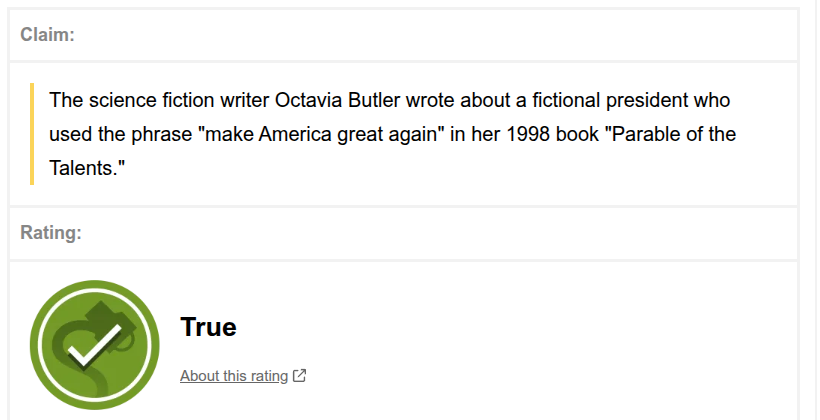Click the green True rating badge
This screenshot has width=820, height=420.
tap(95, 345)
